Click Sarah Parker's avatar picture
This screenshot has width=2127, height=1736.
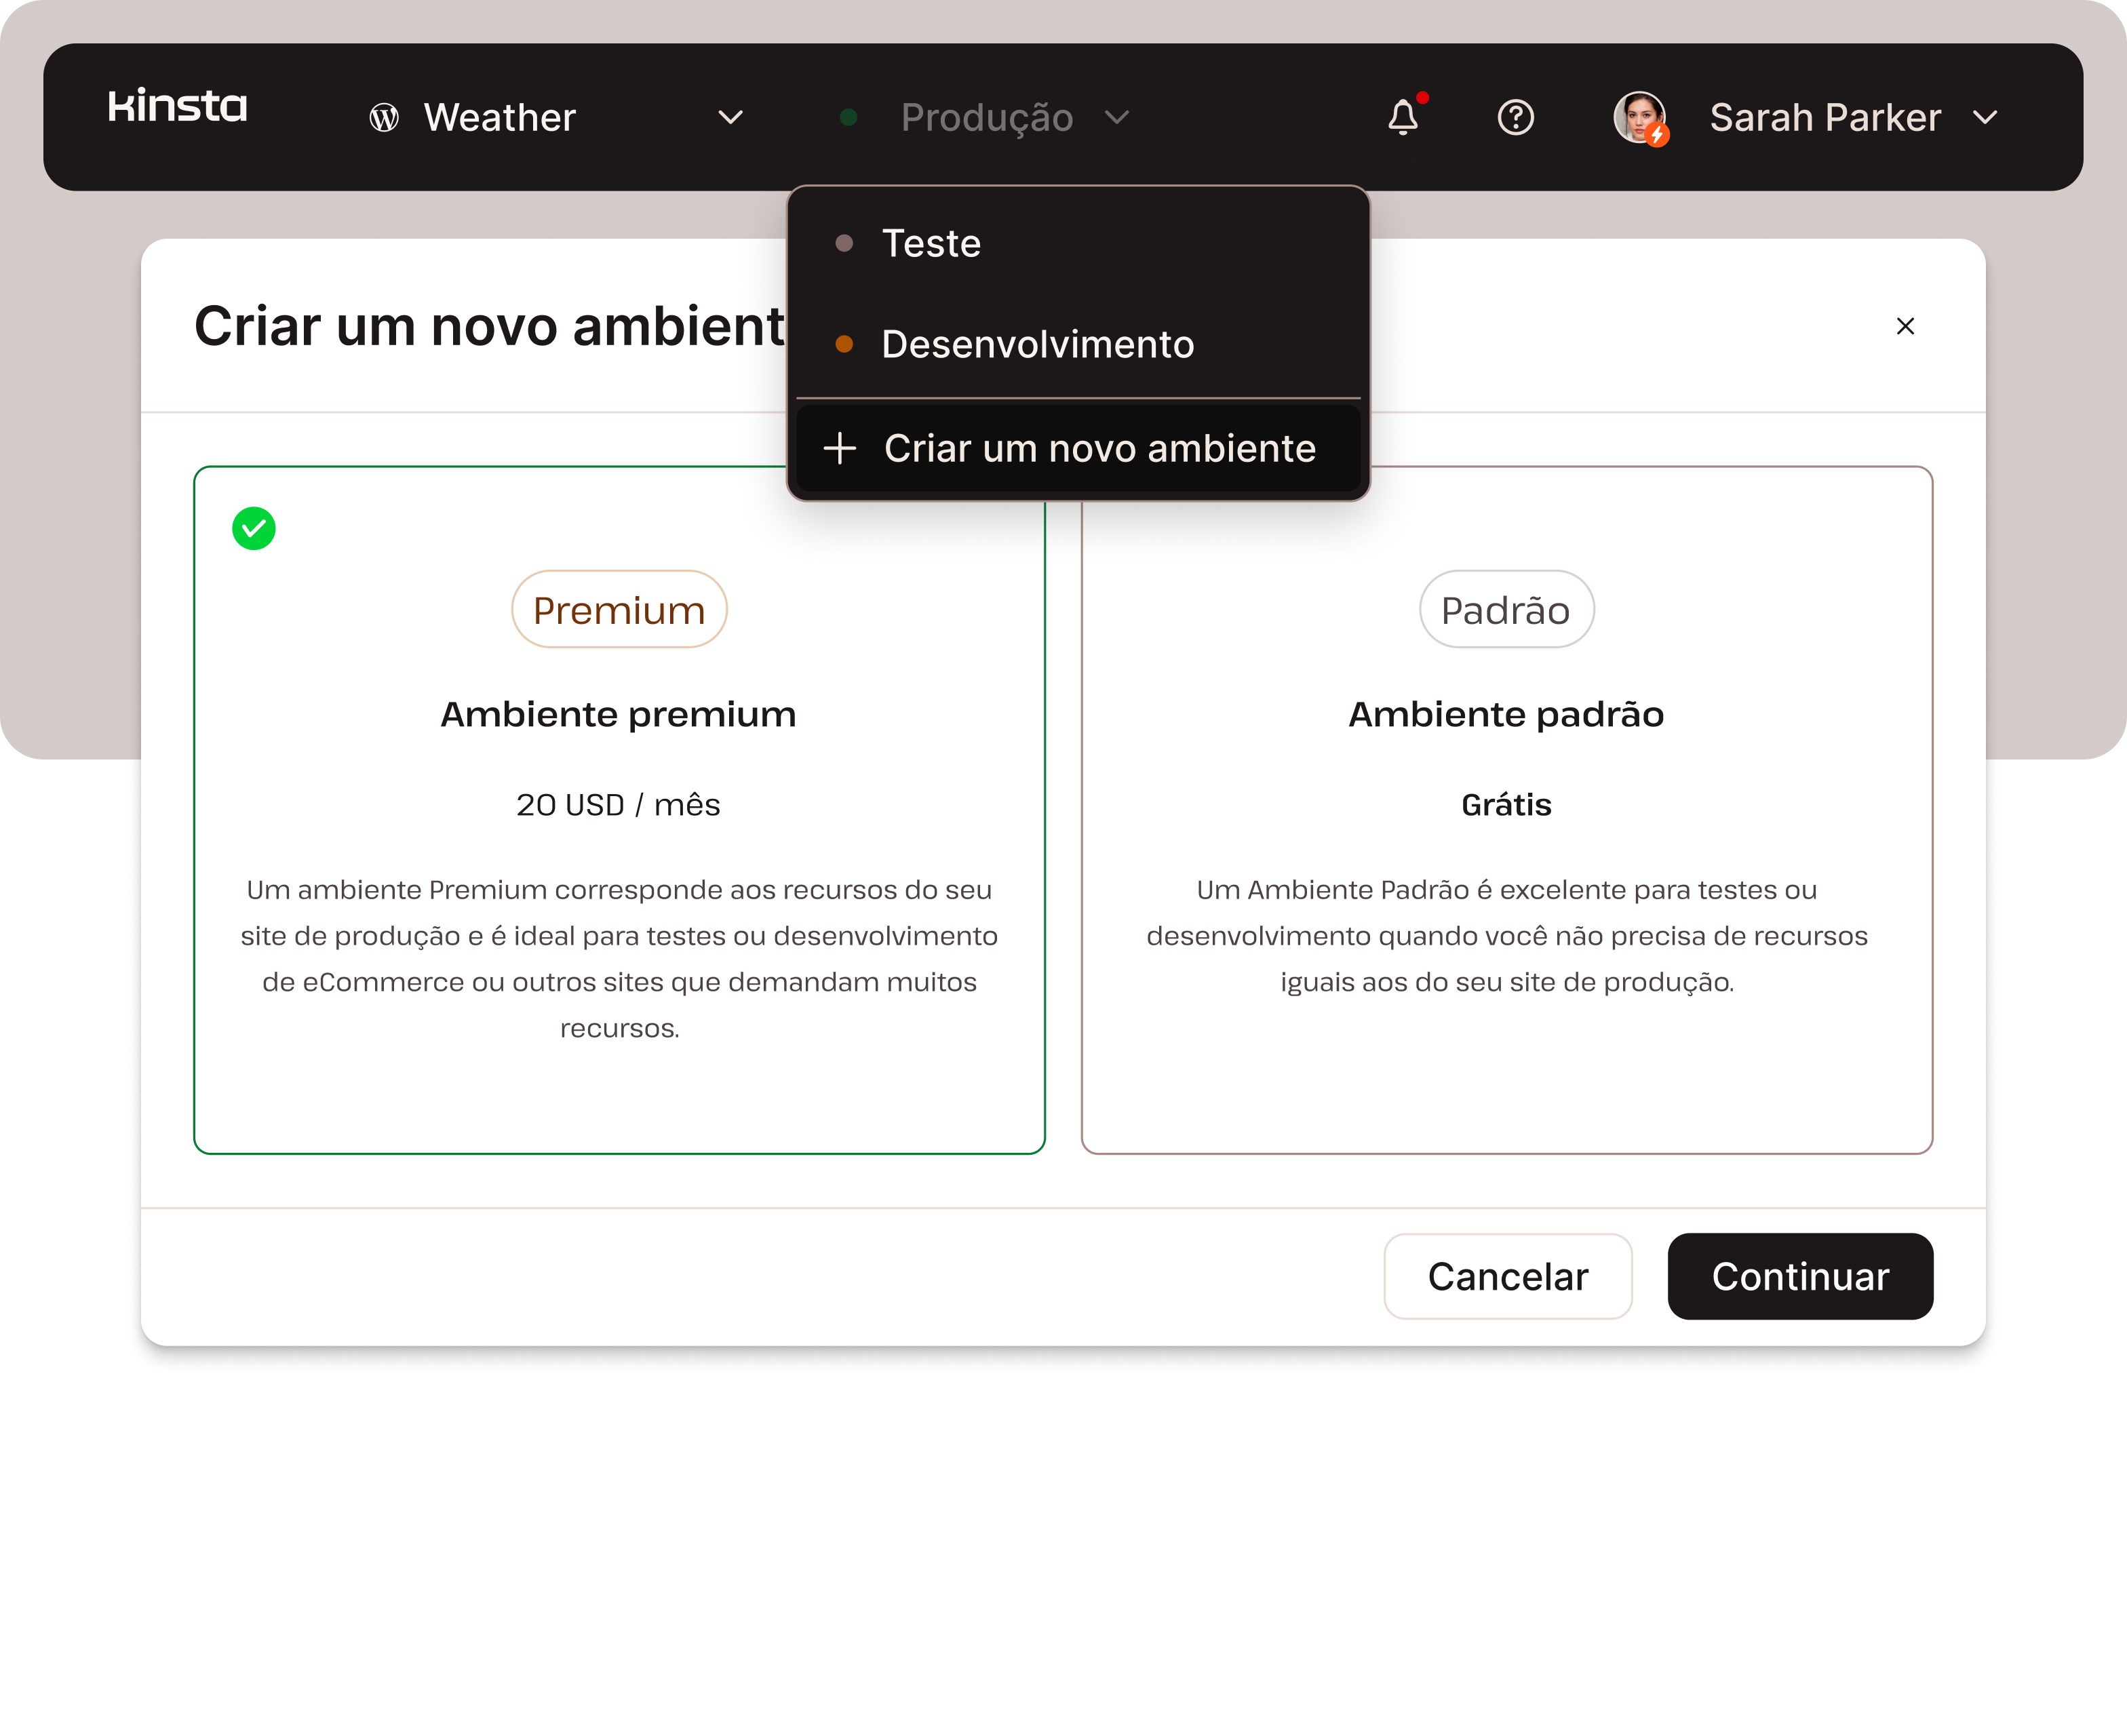[x=1639, y=117]
